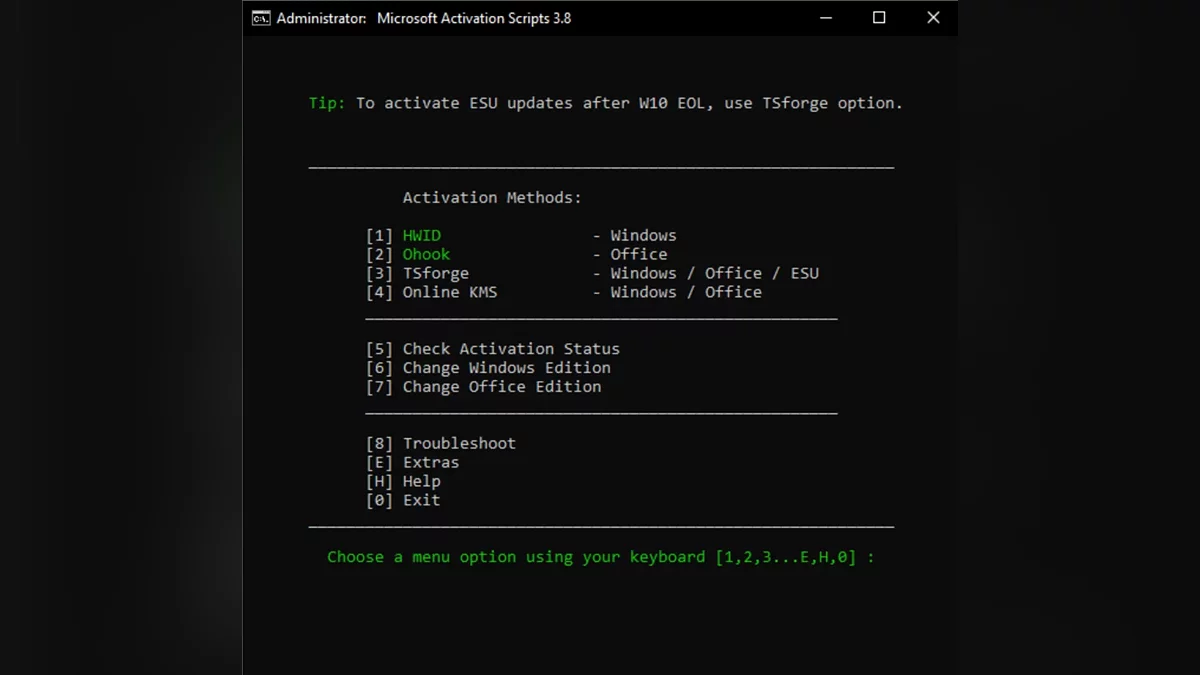Open the Troubleshoot menu option
Image resolution: width=1200 pixels, height=675 pixels.
tap(458, 444)
